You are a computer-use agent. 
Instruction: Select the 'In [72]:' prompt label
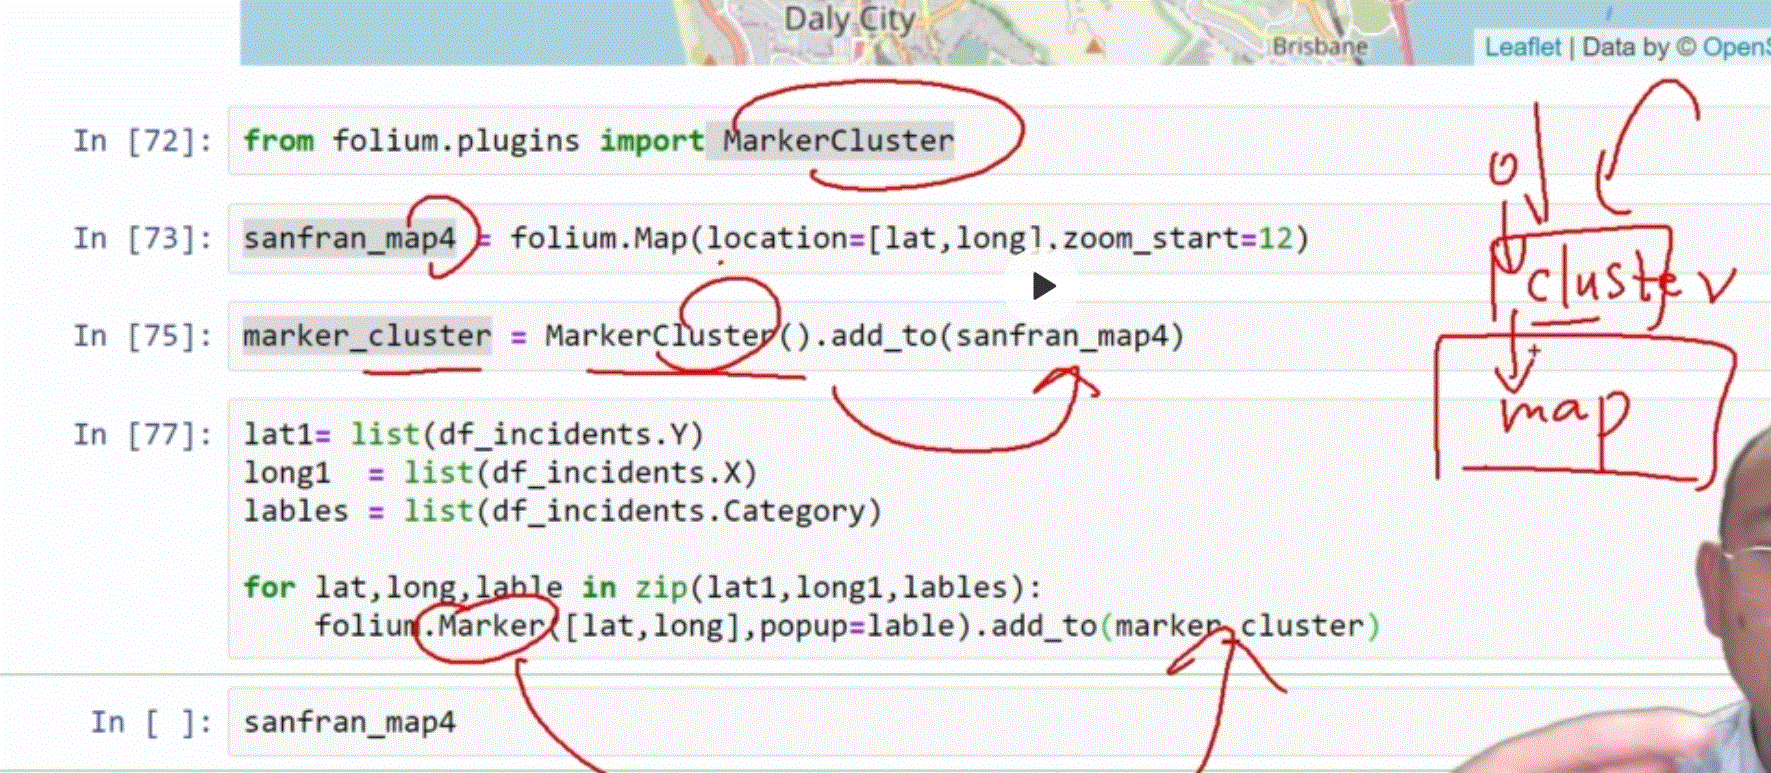(x=143, y=141)
